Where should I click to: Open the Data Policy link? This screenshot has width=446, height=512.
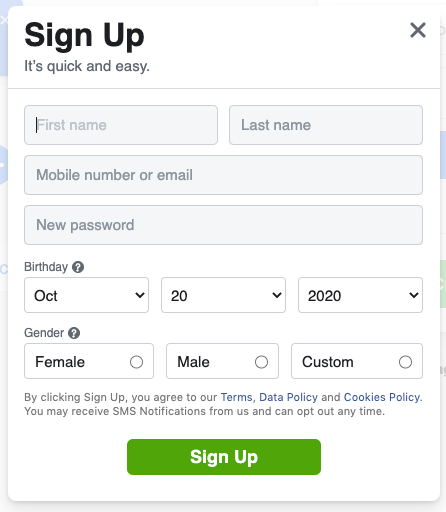288,397
